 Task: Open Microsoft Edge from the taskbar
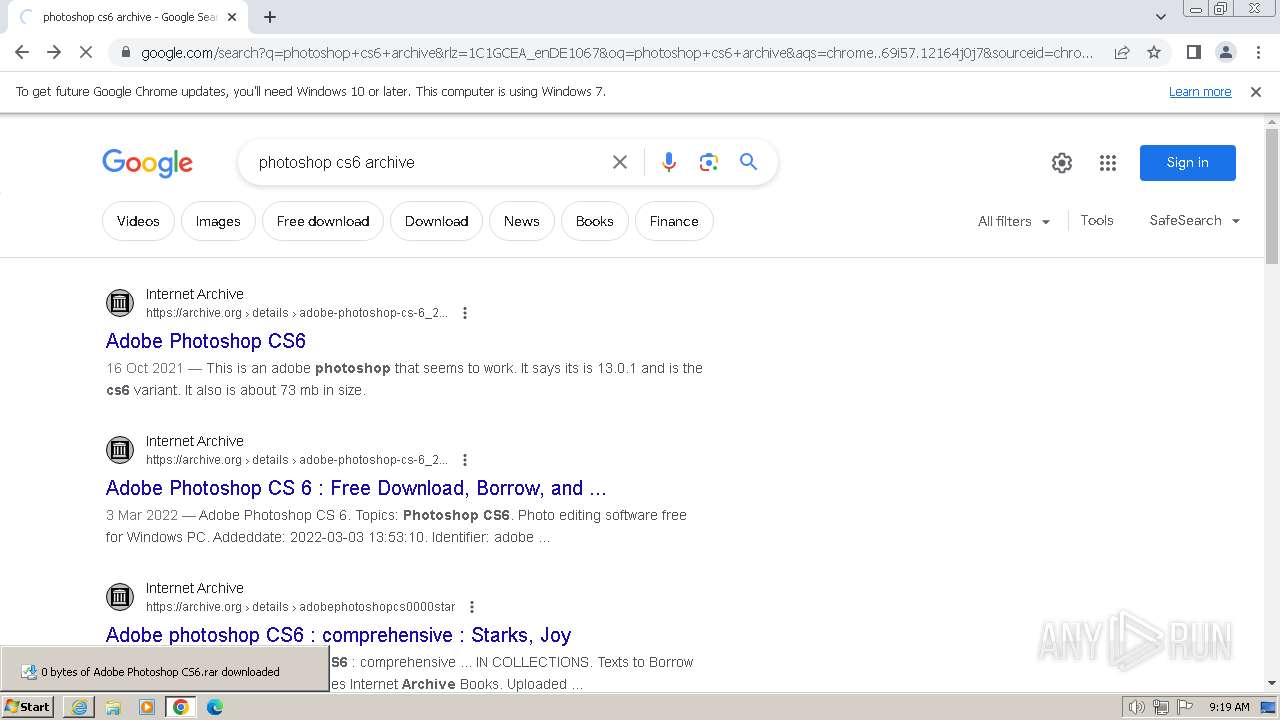215,707
